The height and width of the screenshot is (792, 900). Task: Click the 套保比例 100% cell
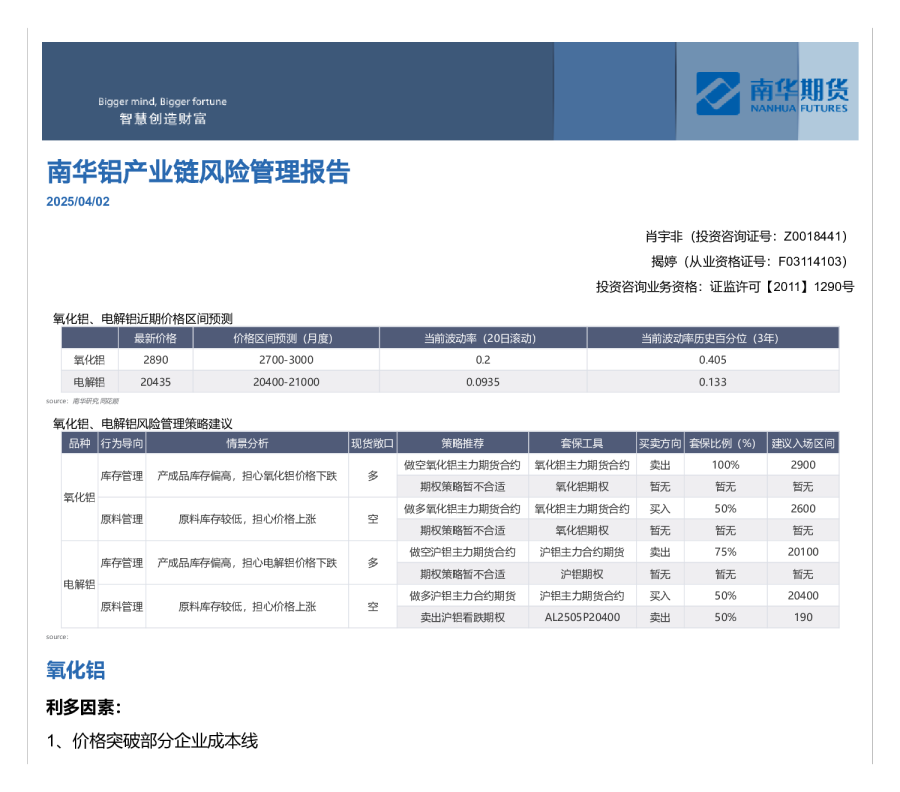point(725,465)
